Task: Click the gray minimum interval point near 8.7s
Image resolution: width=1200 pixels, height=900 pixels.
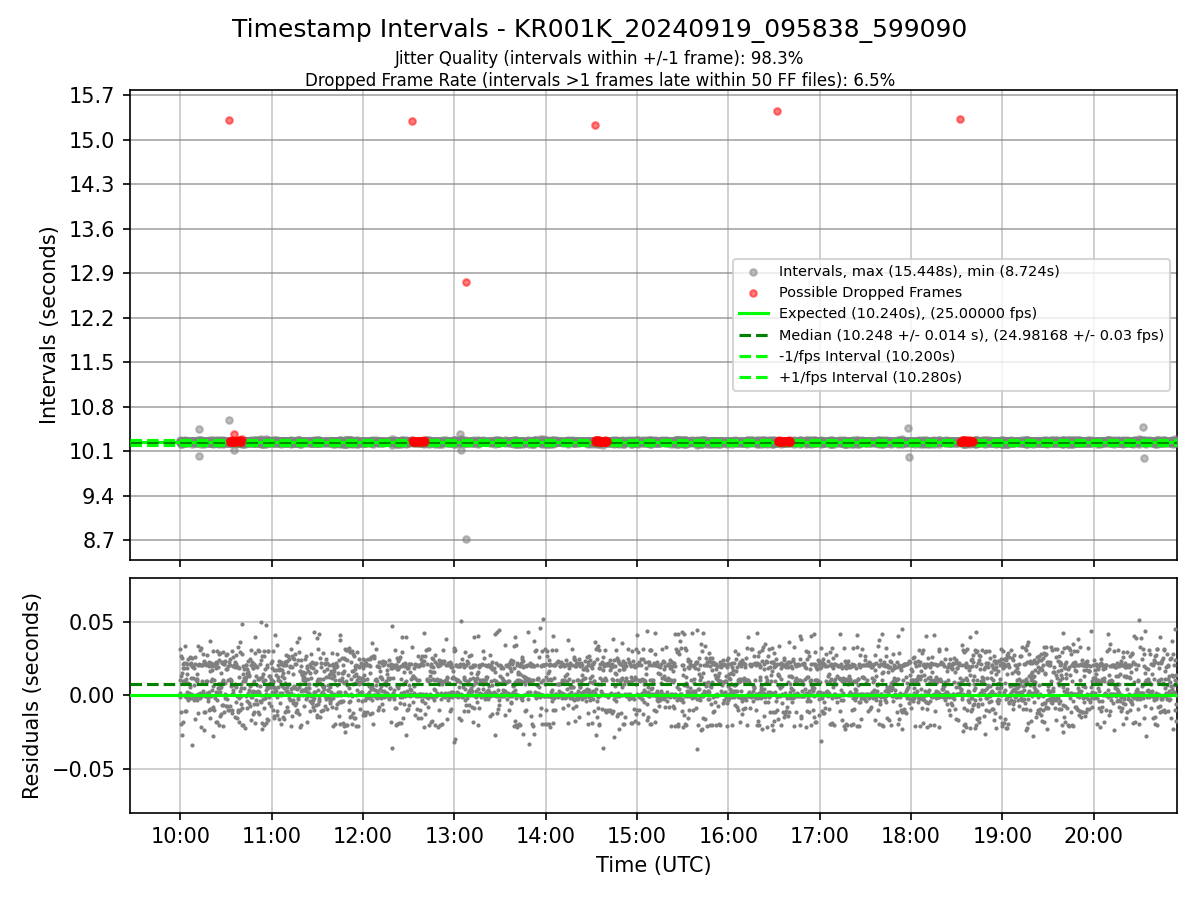Action: [x=466, y=539]
